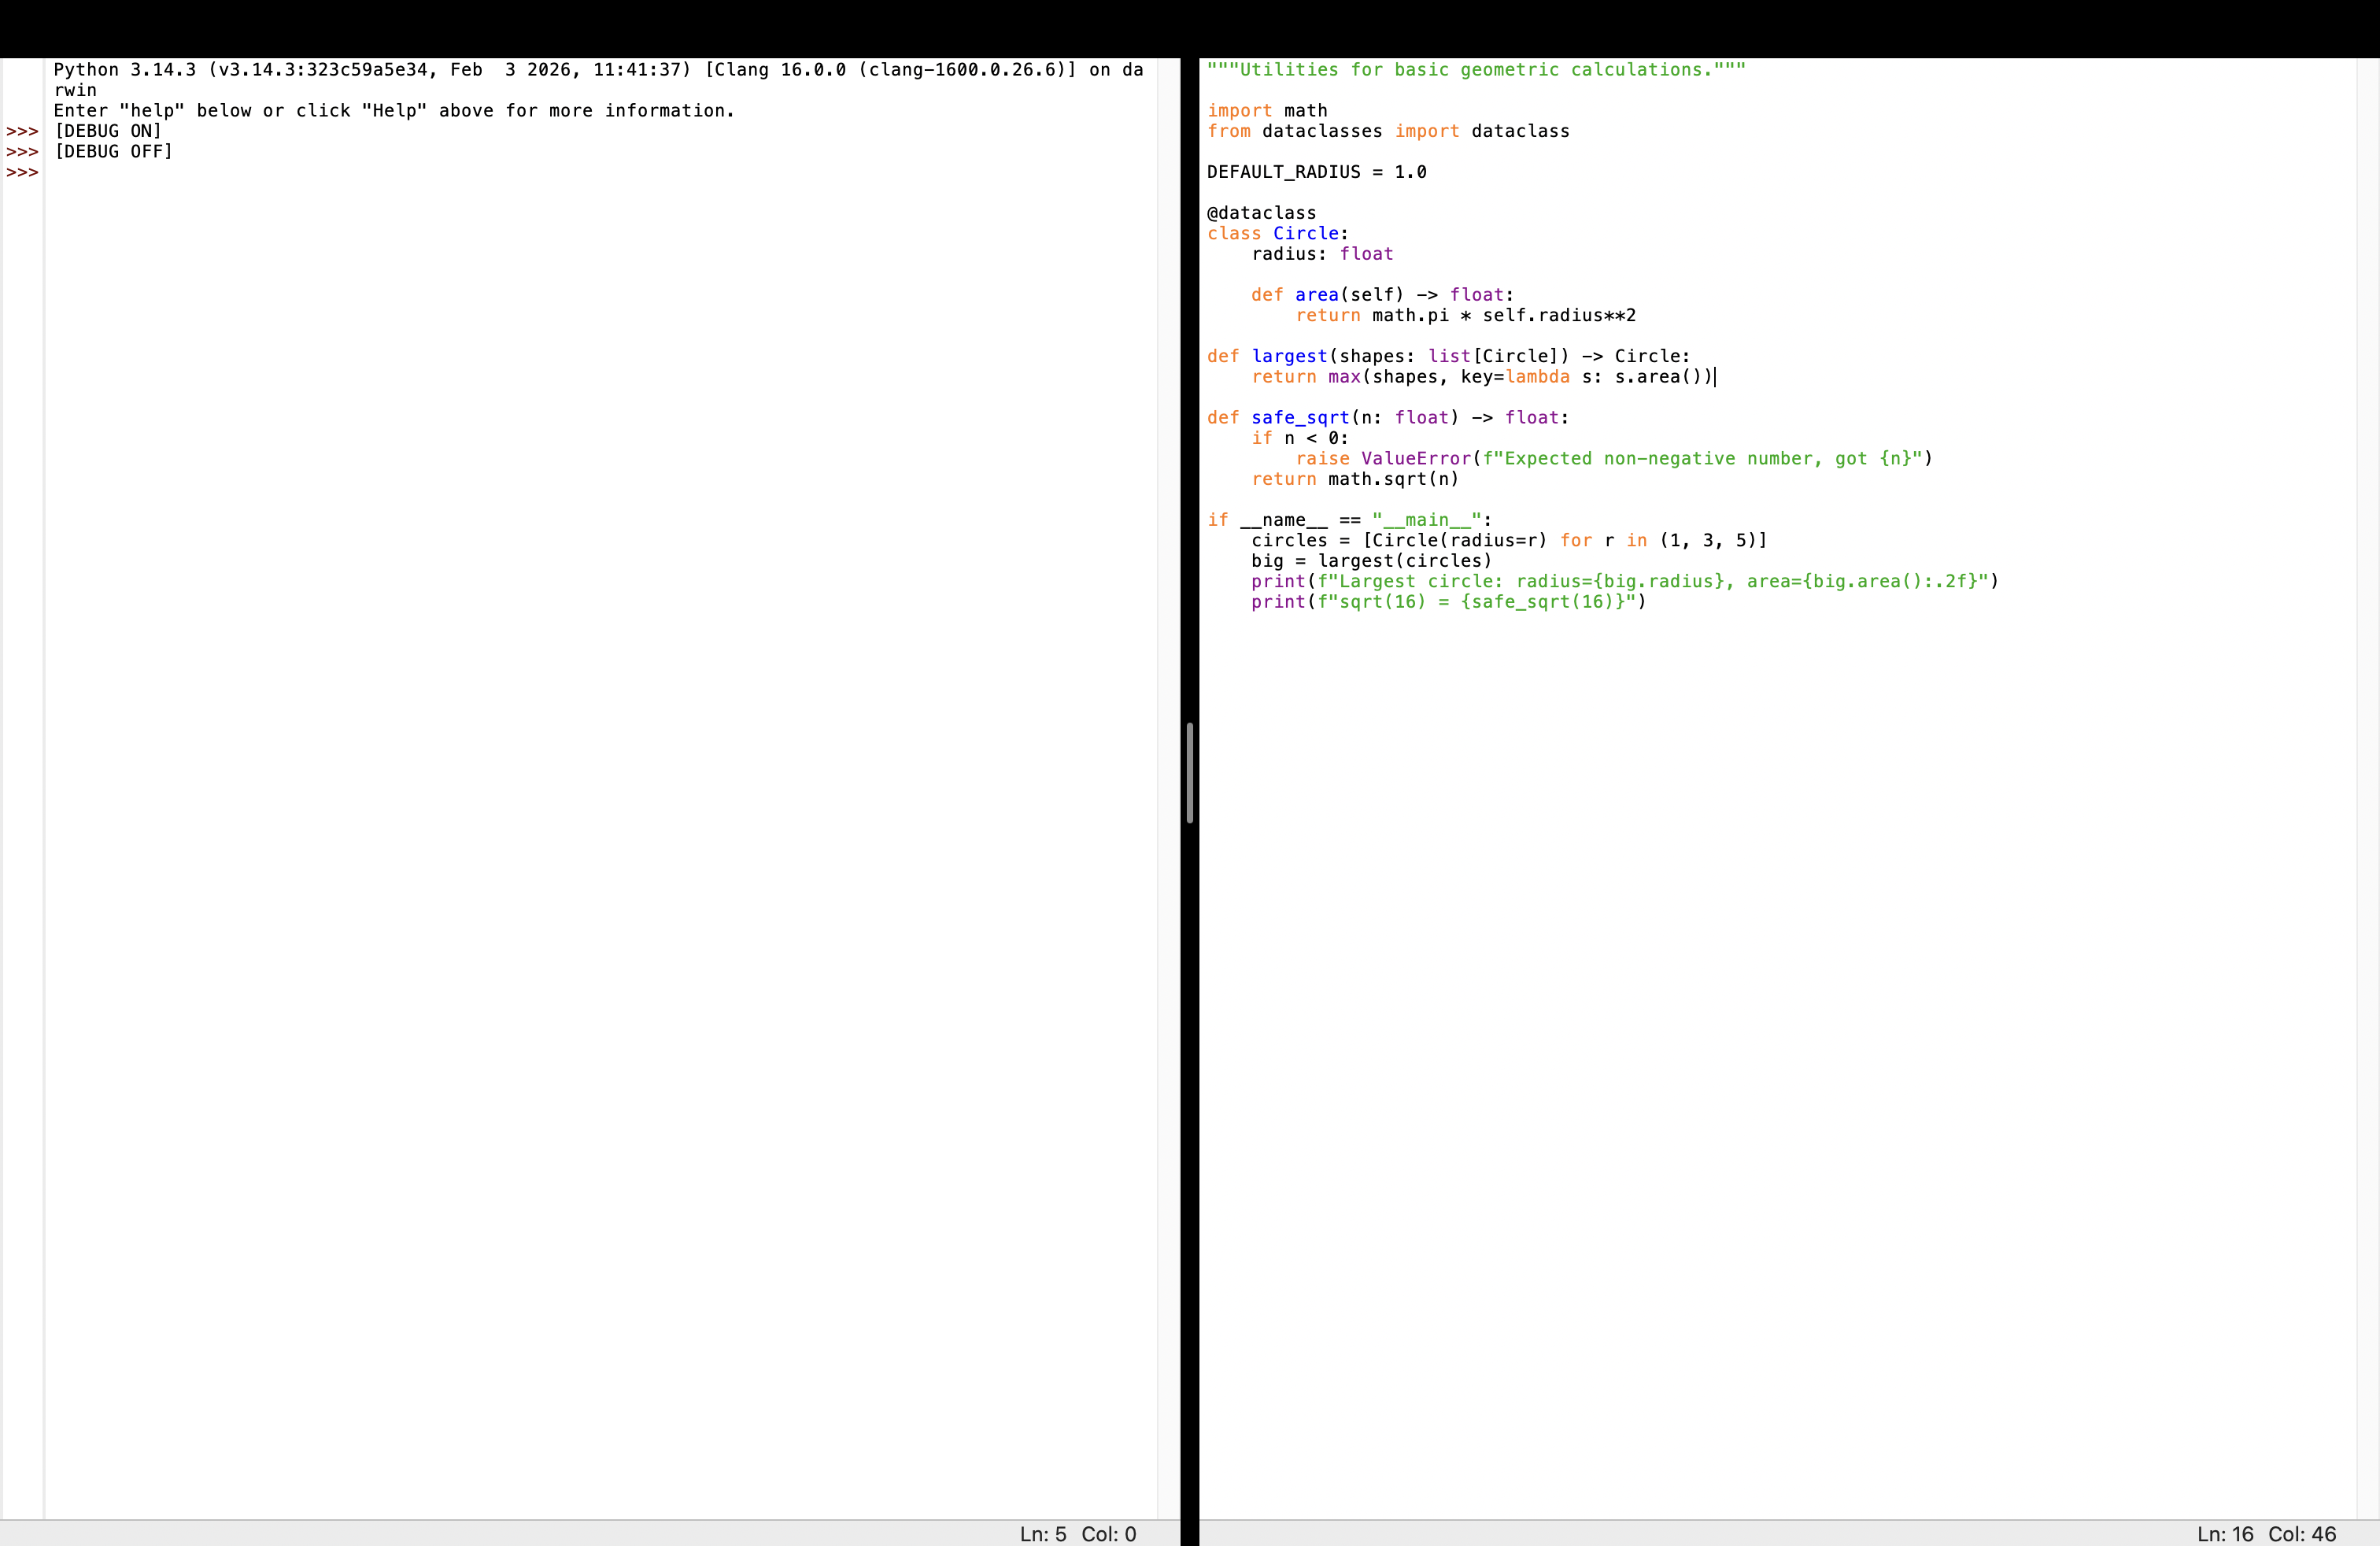Click the "[DEBUG ON]" shell output line
Image resolution: width=2380 pixels, height=1546 pixels.
(x=107, y=131)
